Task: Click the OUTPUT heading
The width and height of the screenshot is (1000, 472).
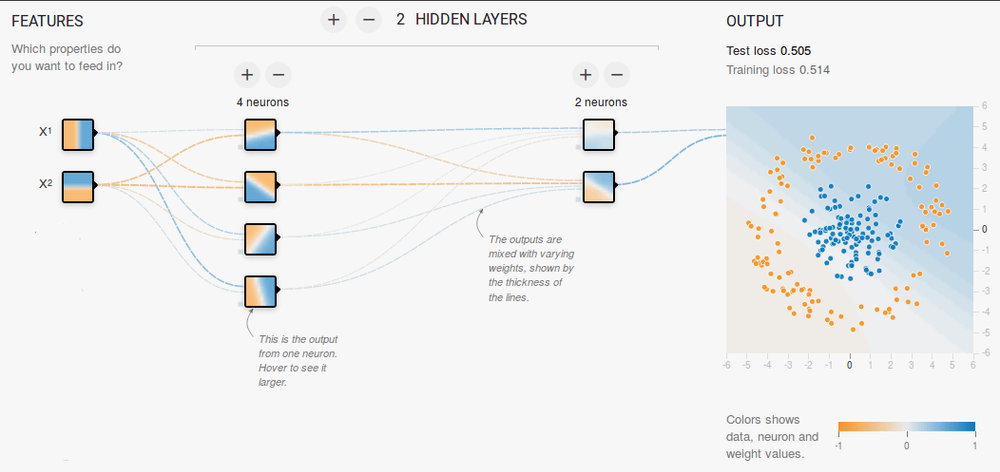Action: [755, 21]
